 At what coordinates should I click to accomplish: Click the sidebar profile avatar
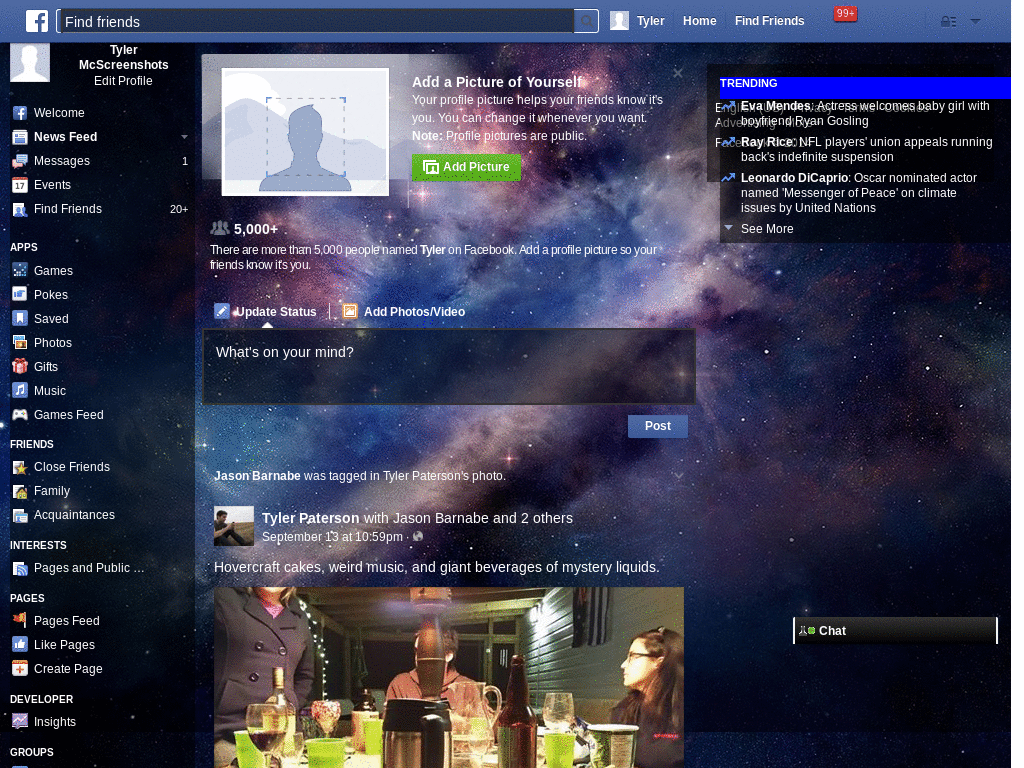tap(29, 62)
